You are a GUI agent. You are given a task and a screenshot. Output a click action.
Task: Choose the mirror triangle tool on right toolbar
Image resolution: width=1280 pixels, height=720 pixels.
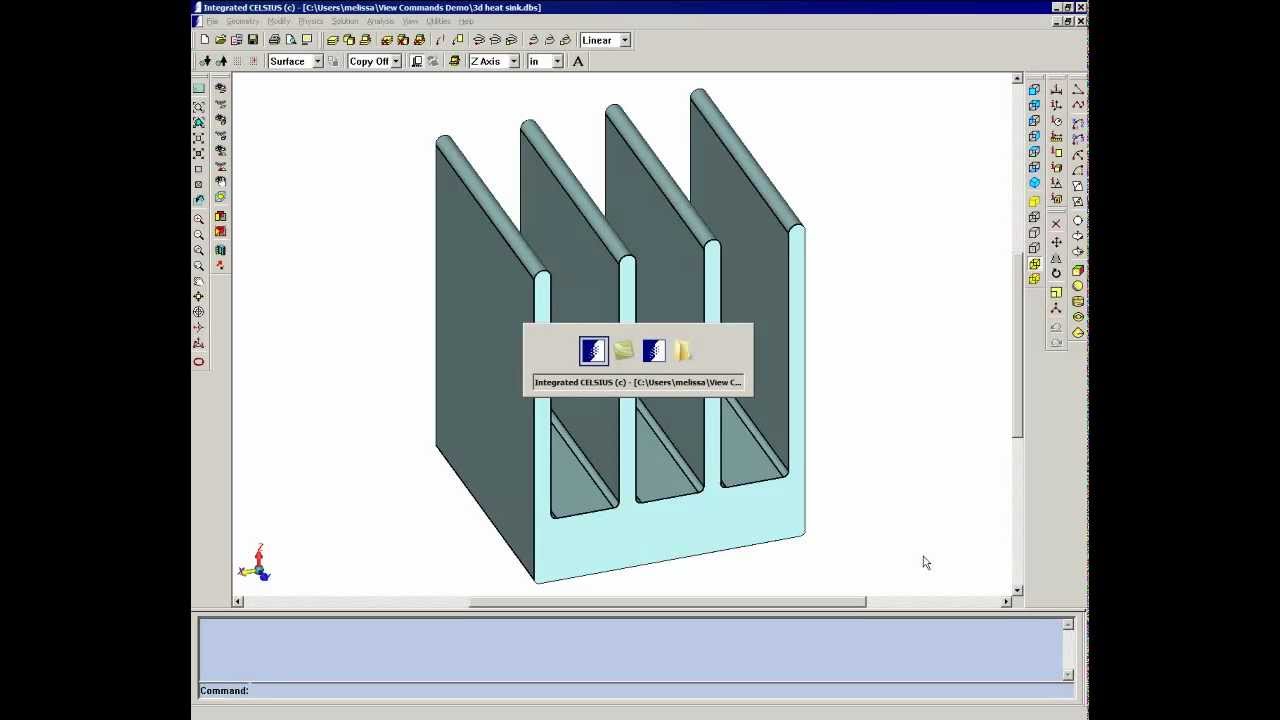tap(1056, 259)
